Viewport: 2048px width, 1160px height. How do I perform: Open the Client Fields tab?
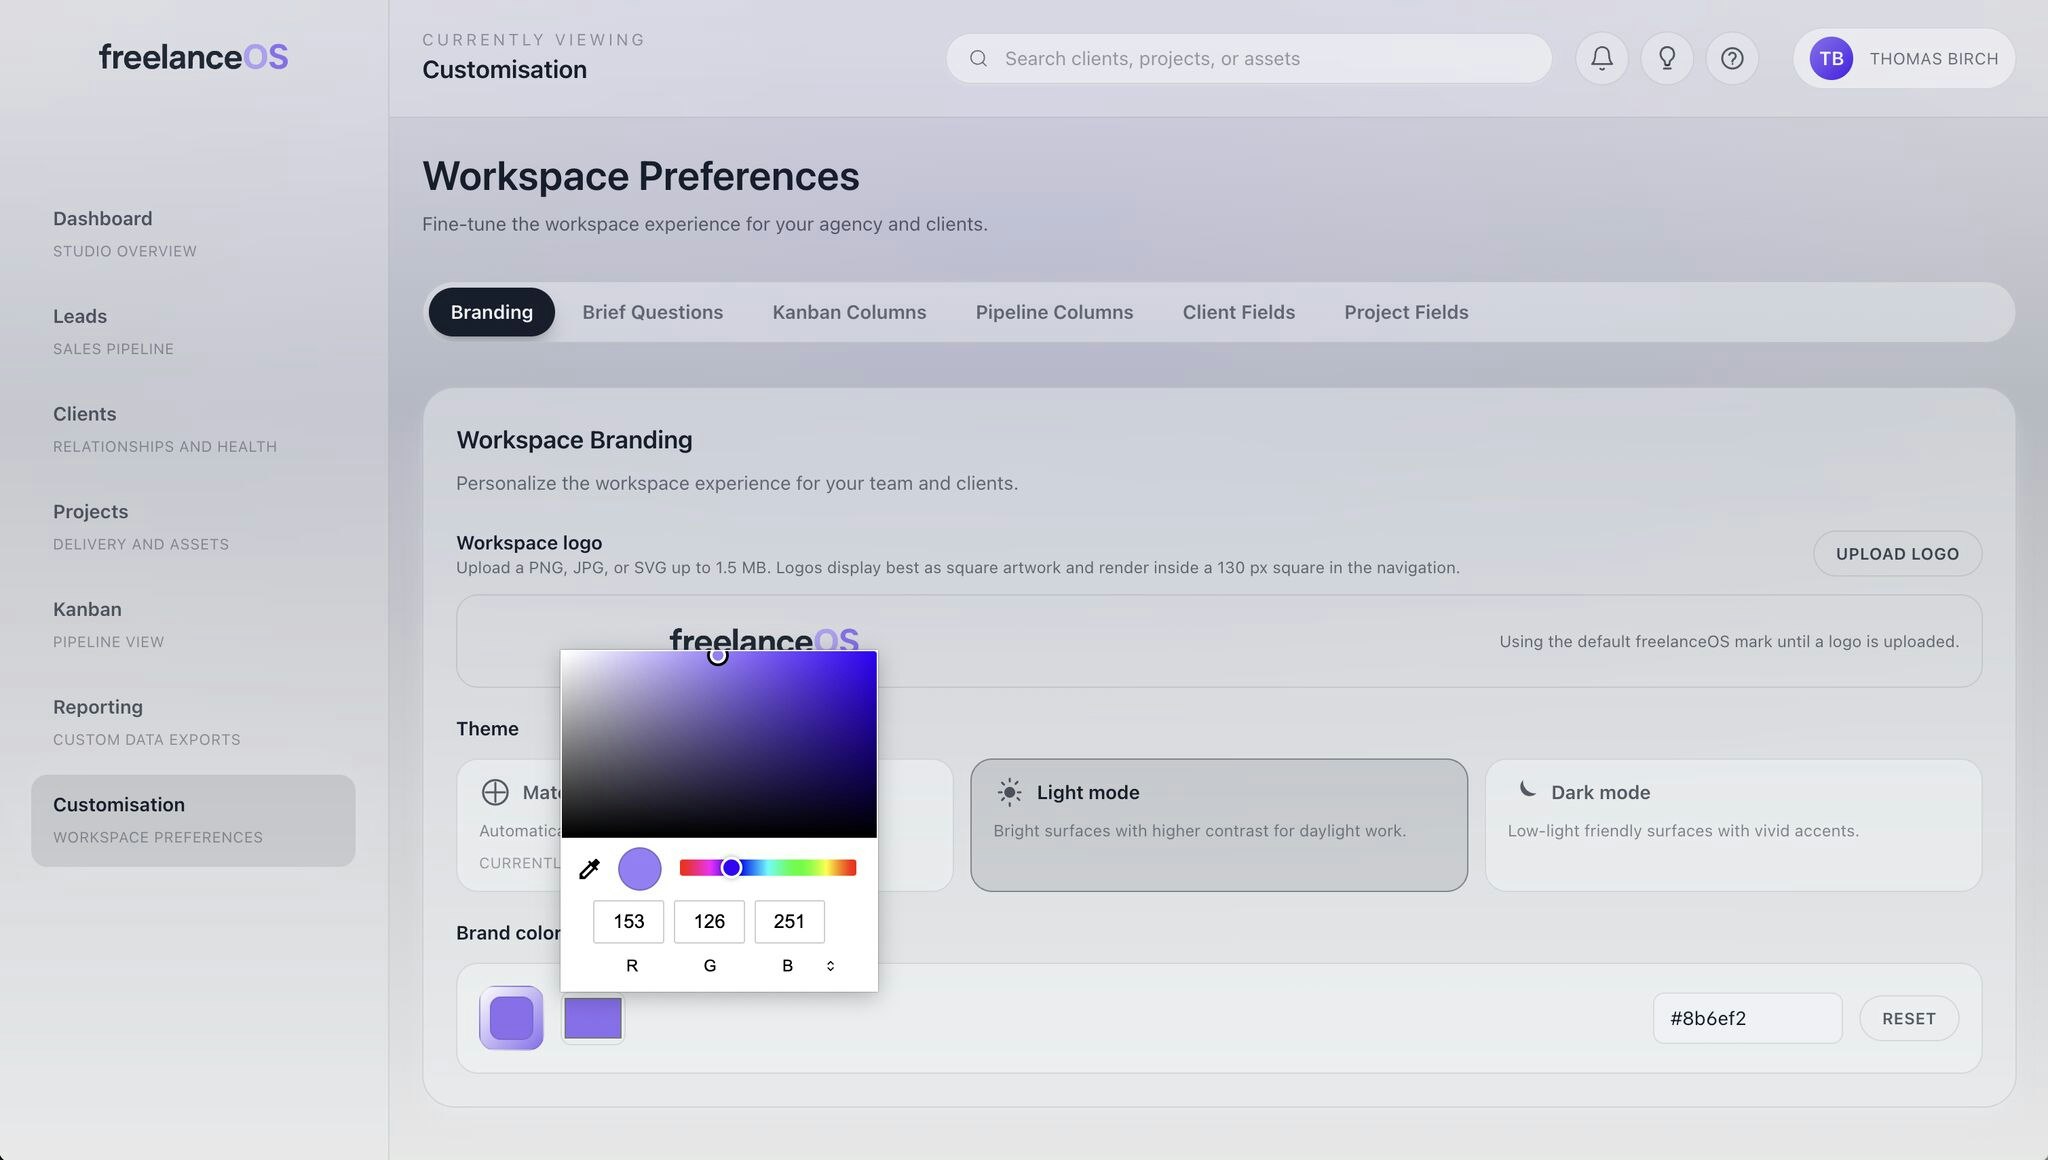[x=1238, y=312]
